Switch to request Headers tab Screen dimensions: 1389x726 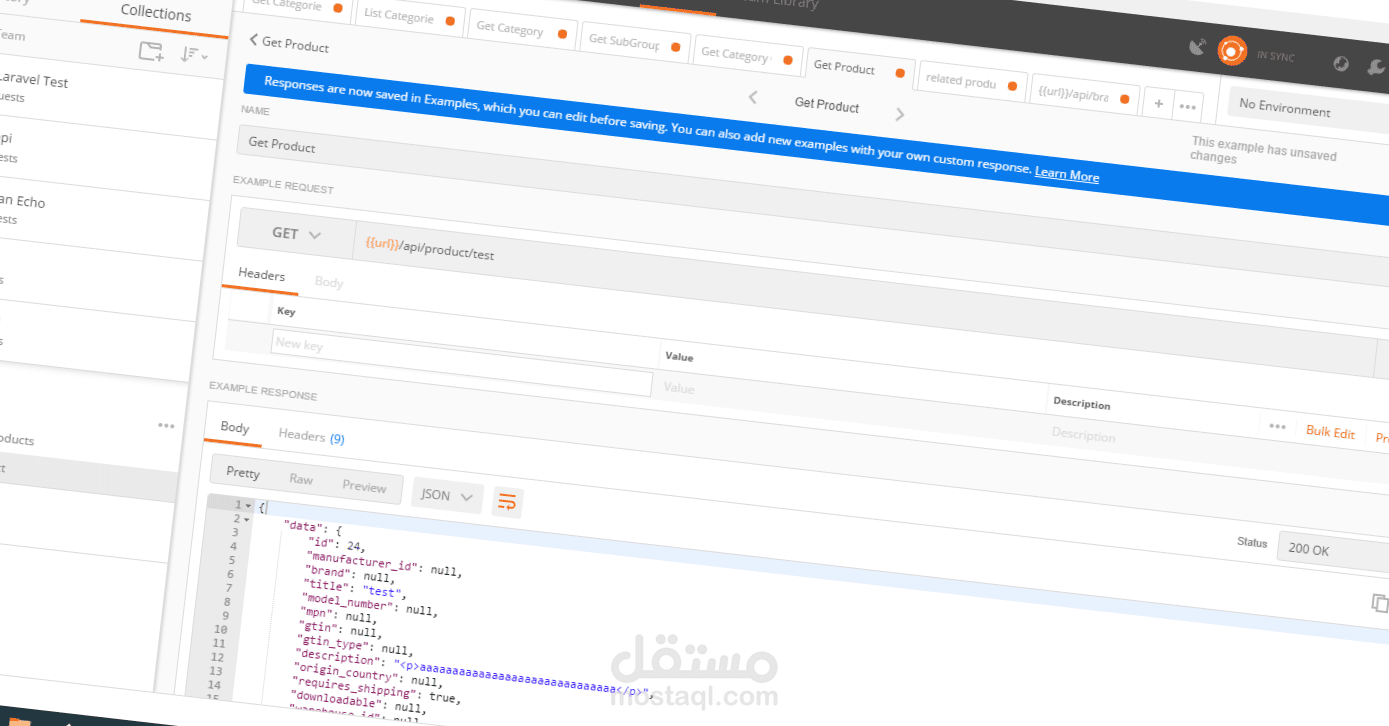[261, 275]
